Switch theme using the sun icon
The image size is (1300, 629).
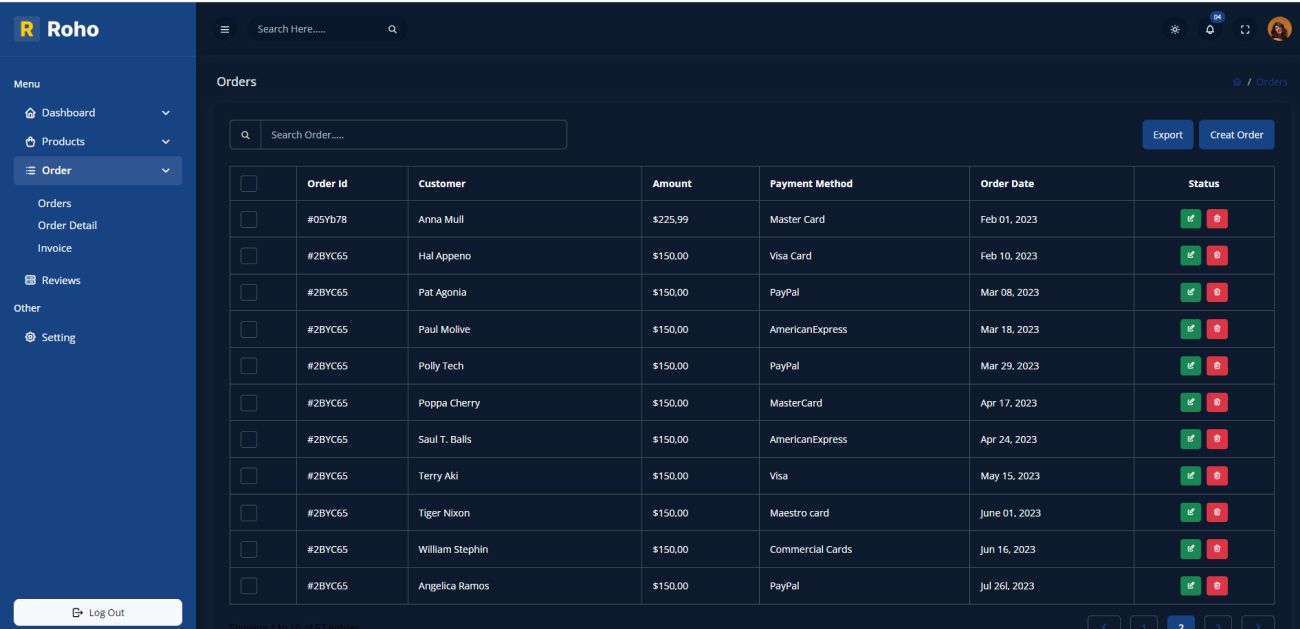pyautogui.click(x=1176, y=31)
